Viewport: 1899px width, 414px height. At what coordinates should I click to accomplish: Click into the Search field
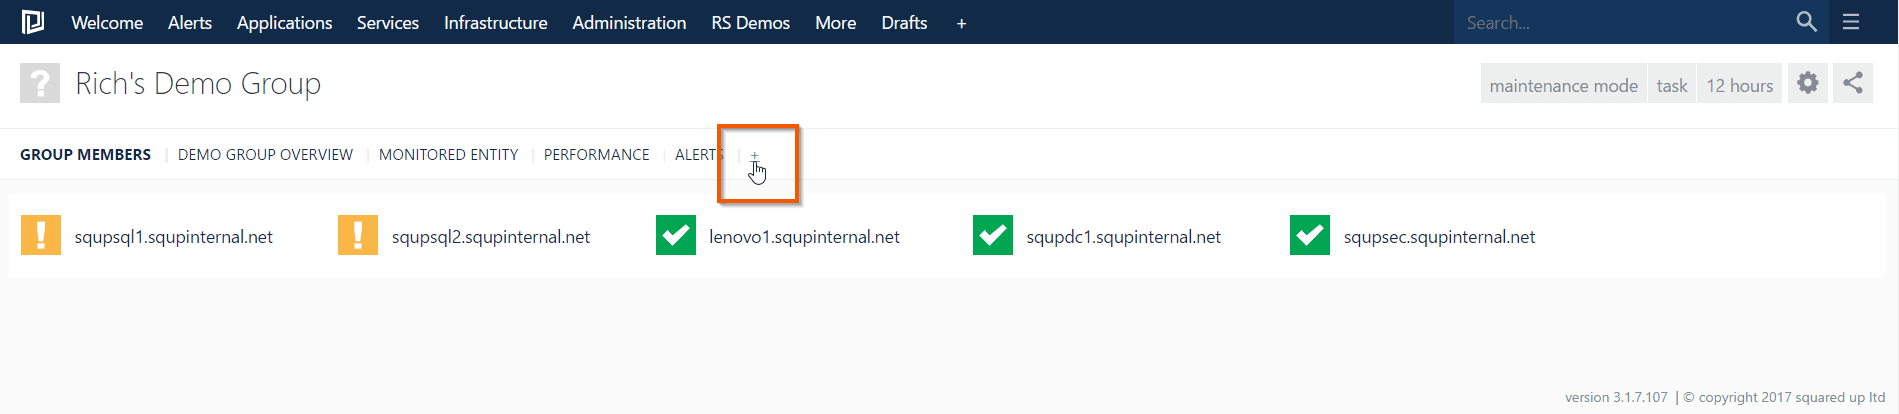click(x=1620, y=23)
